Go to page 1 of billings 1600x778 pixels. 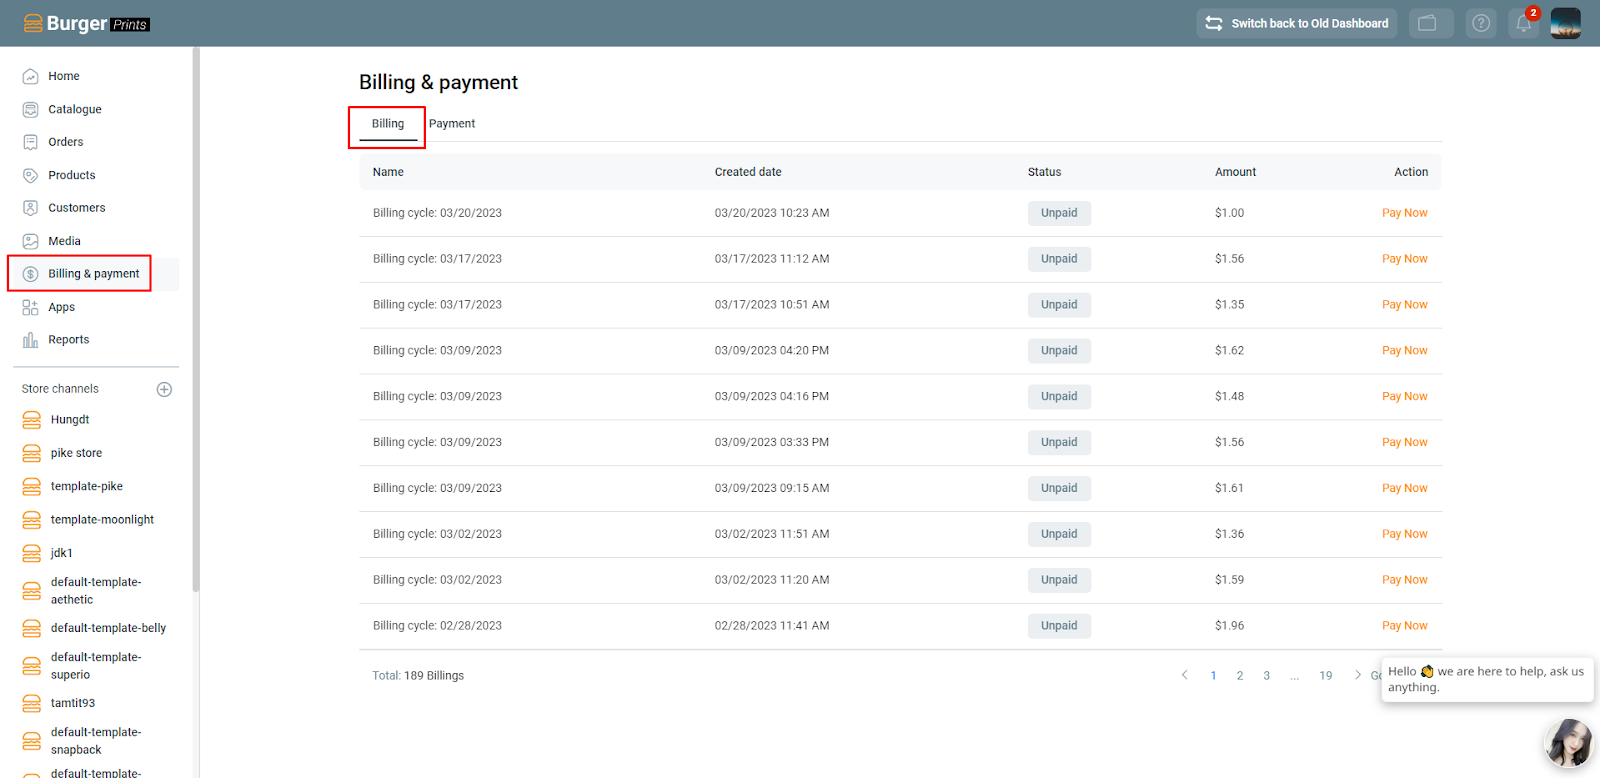pyautogui.click(x=1213, y=676)
